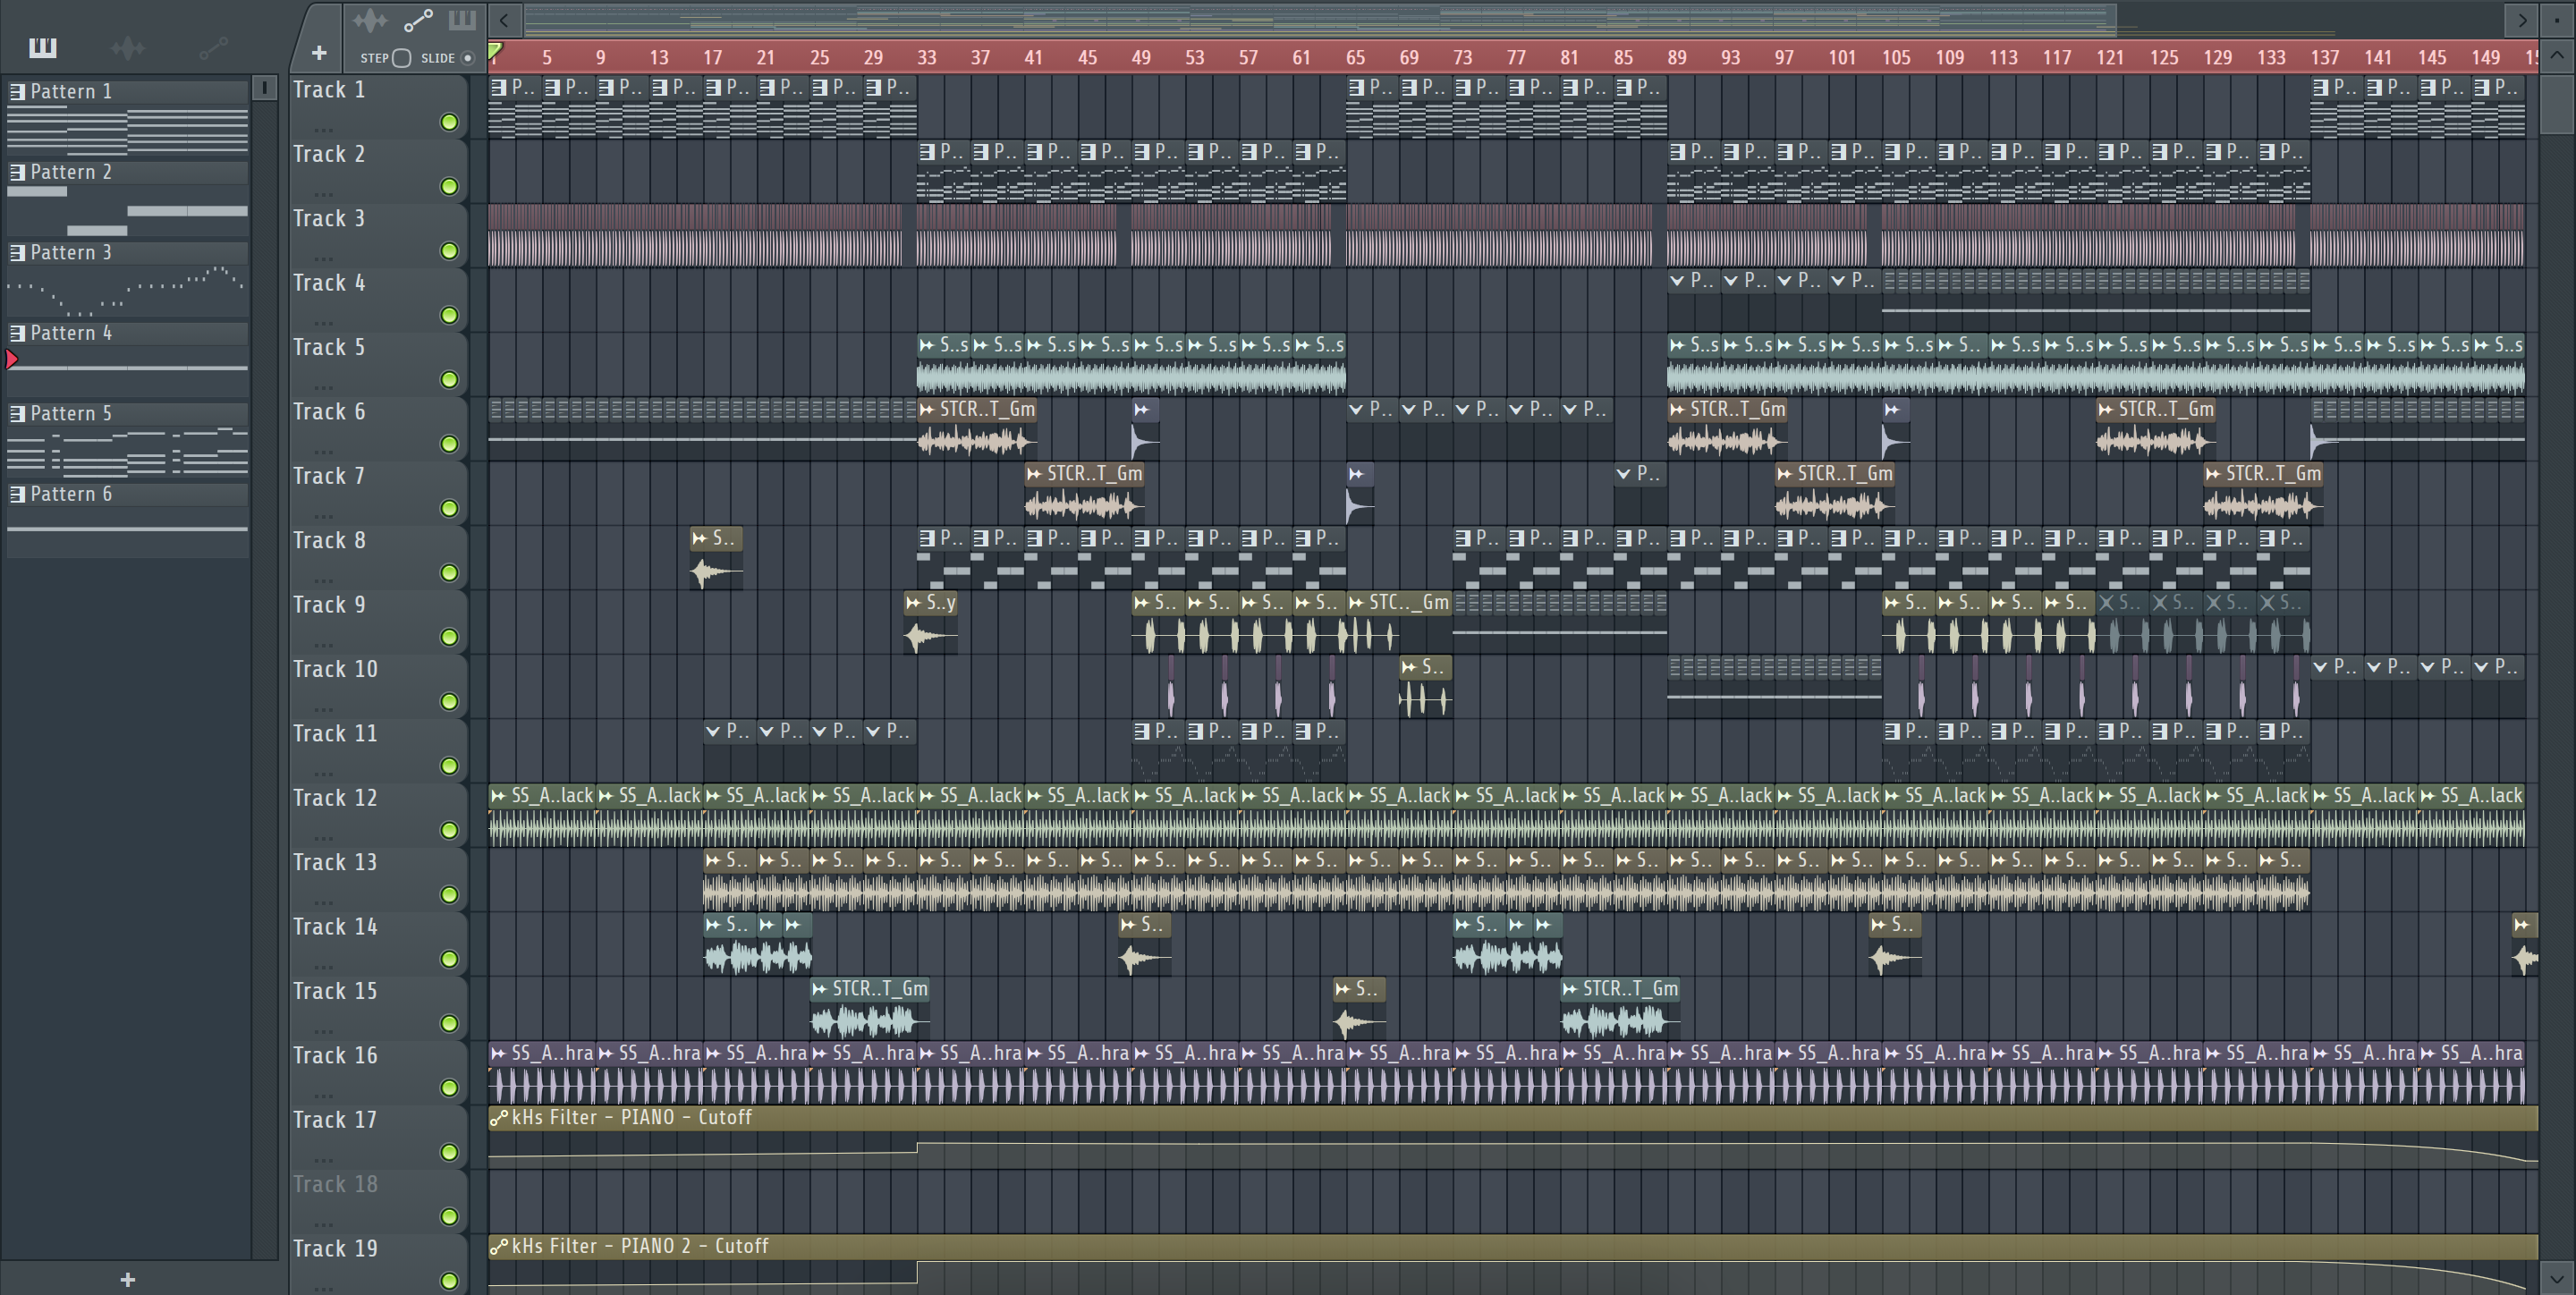Add a new track with the plus button

319,53
